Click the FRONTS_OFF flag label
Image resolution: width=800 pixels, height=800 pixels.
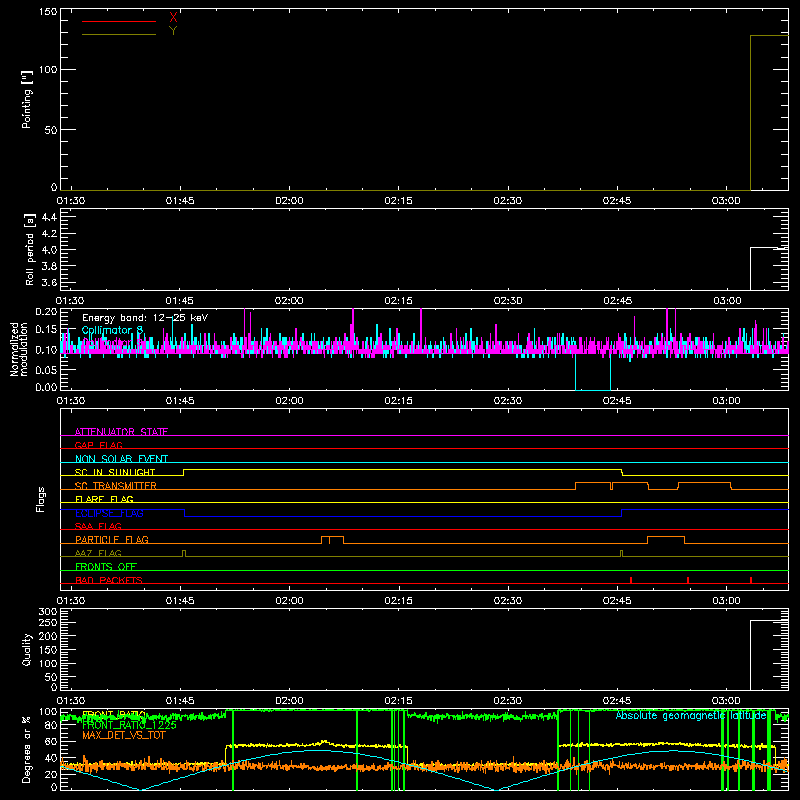[x=106, y=566]
